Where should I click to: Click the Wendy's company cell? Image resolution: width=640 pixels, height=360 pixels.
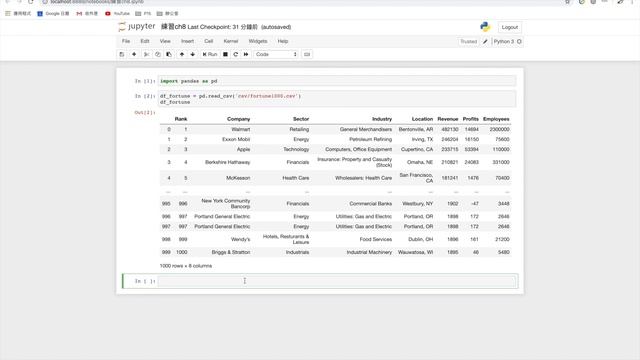click(240, 239)
